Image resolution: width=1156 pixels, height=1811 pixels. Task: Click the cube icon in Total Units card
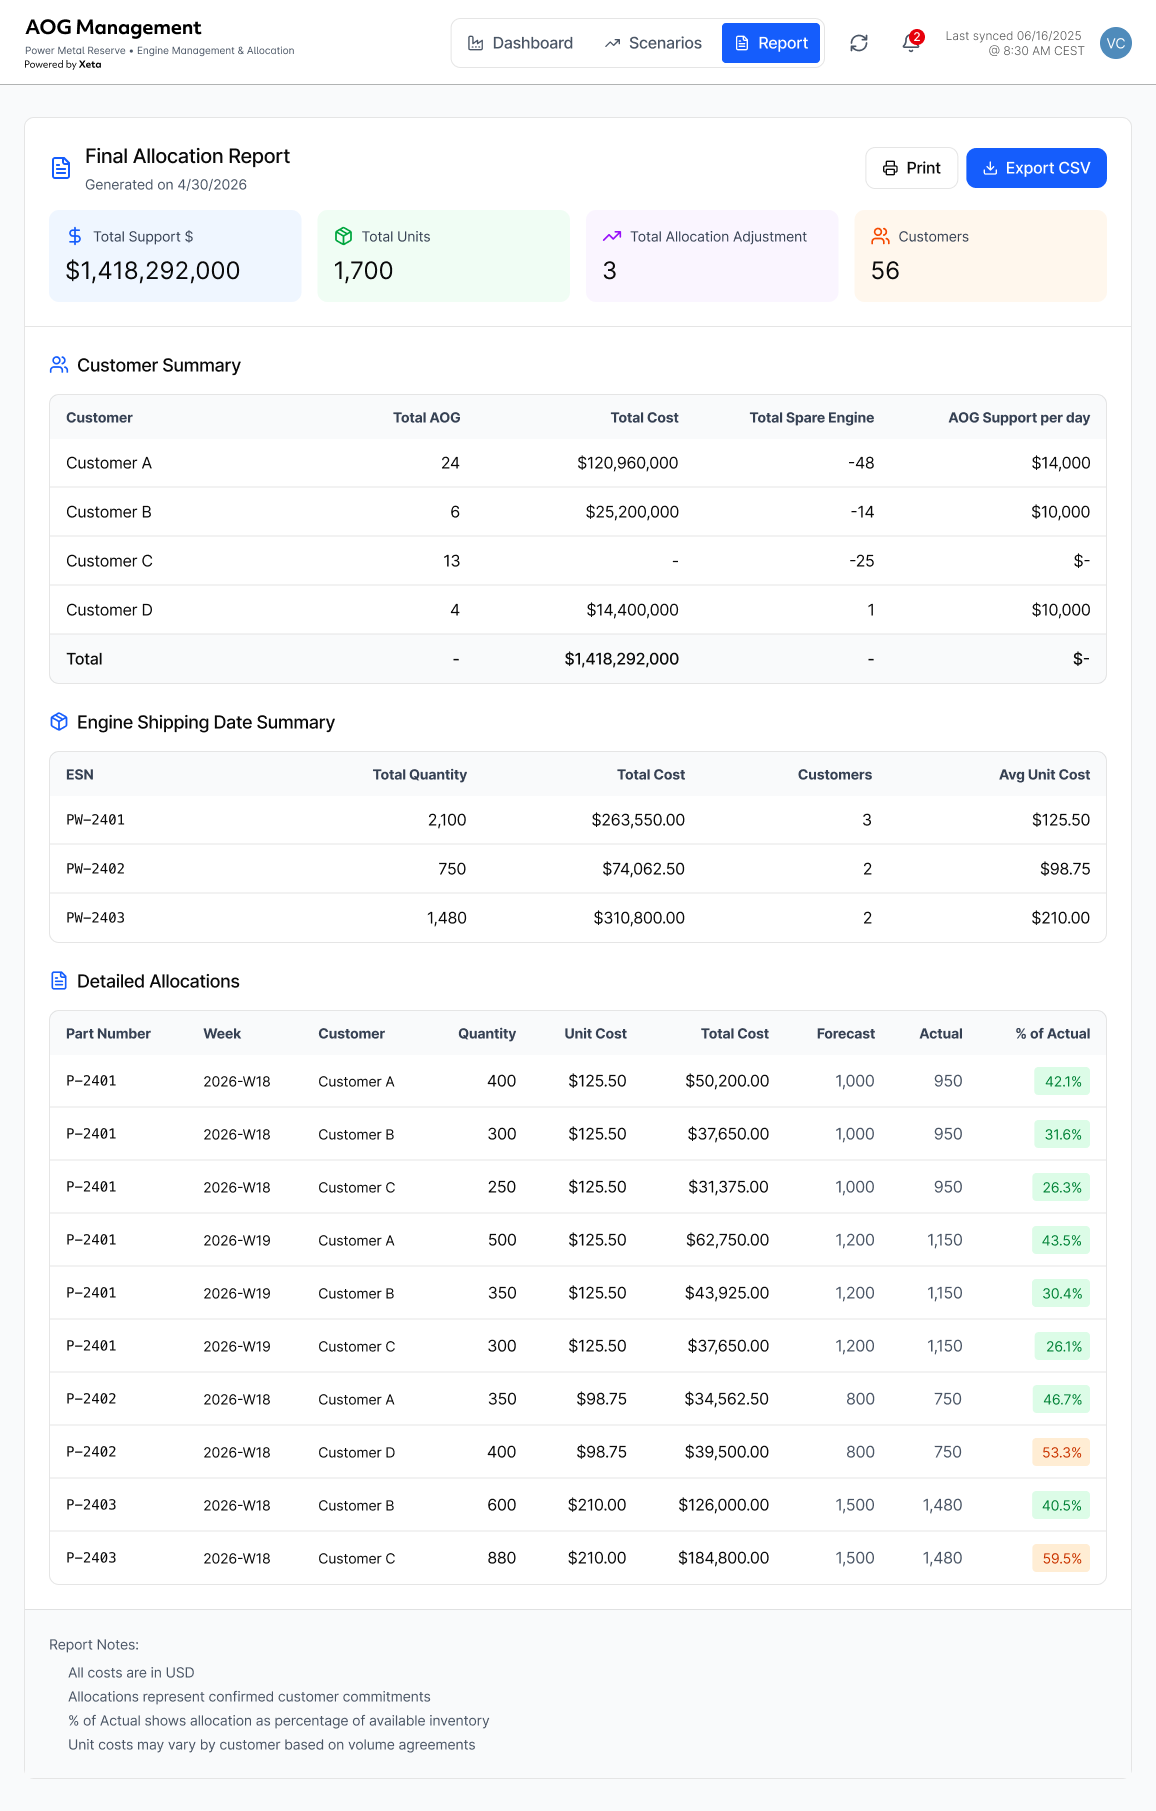(x=343, y=236)
